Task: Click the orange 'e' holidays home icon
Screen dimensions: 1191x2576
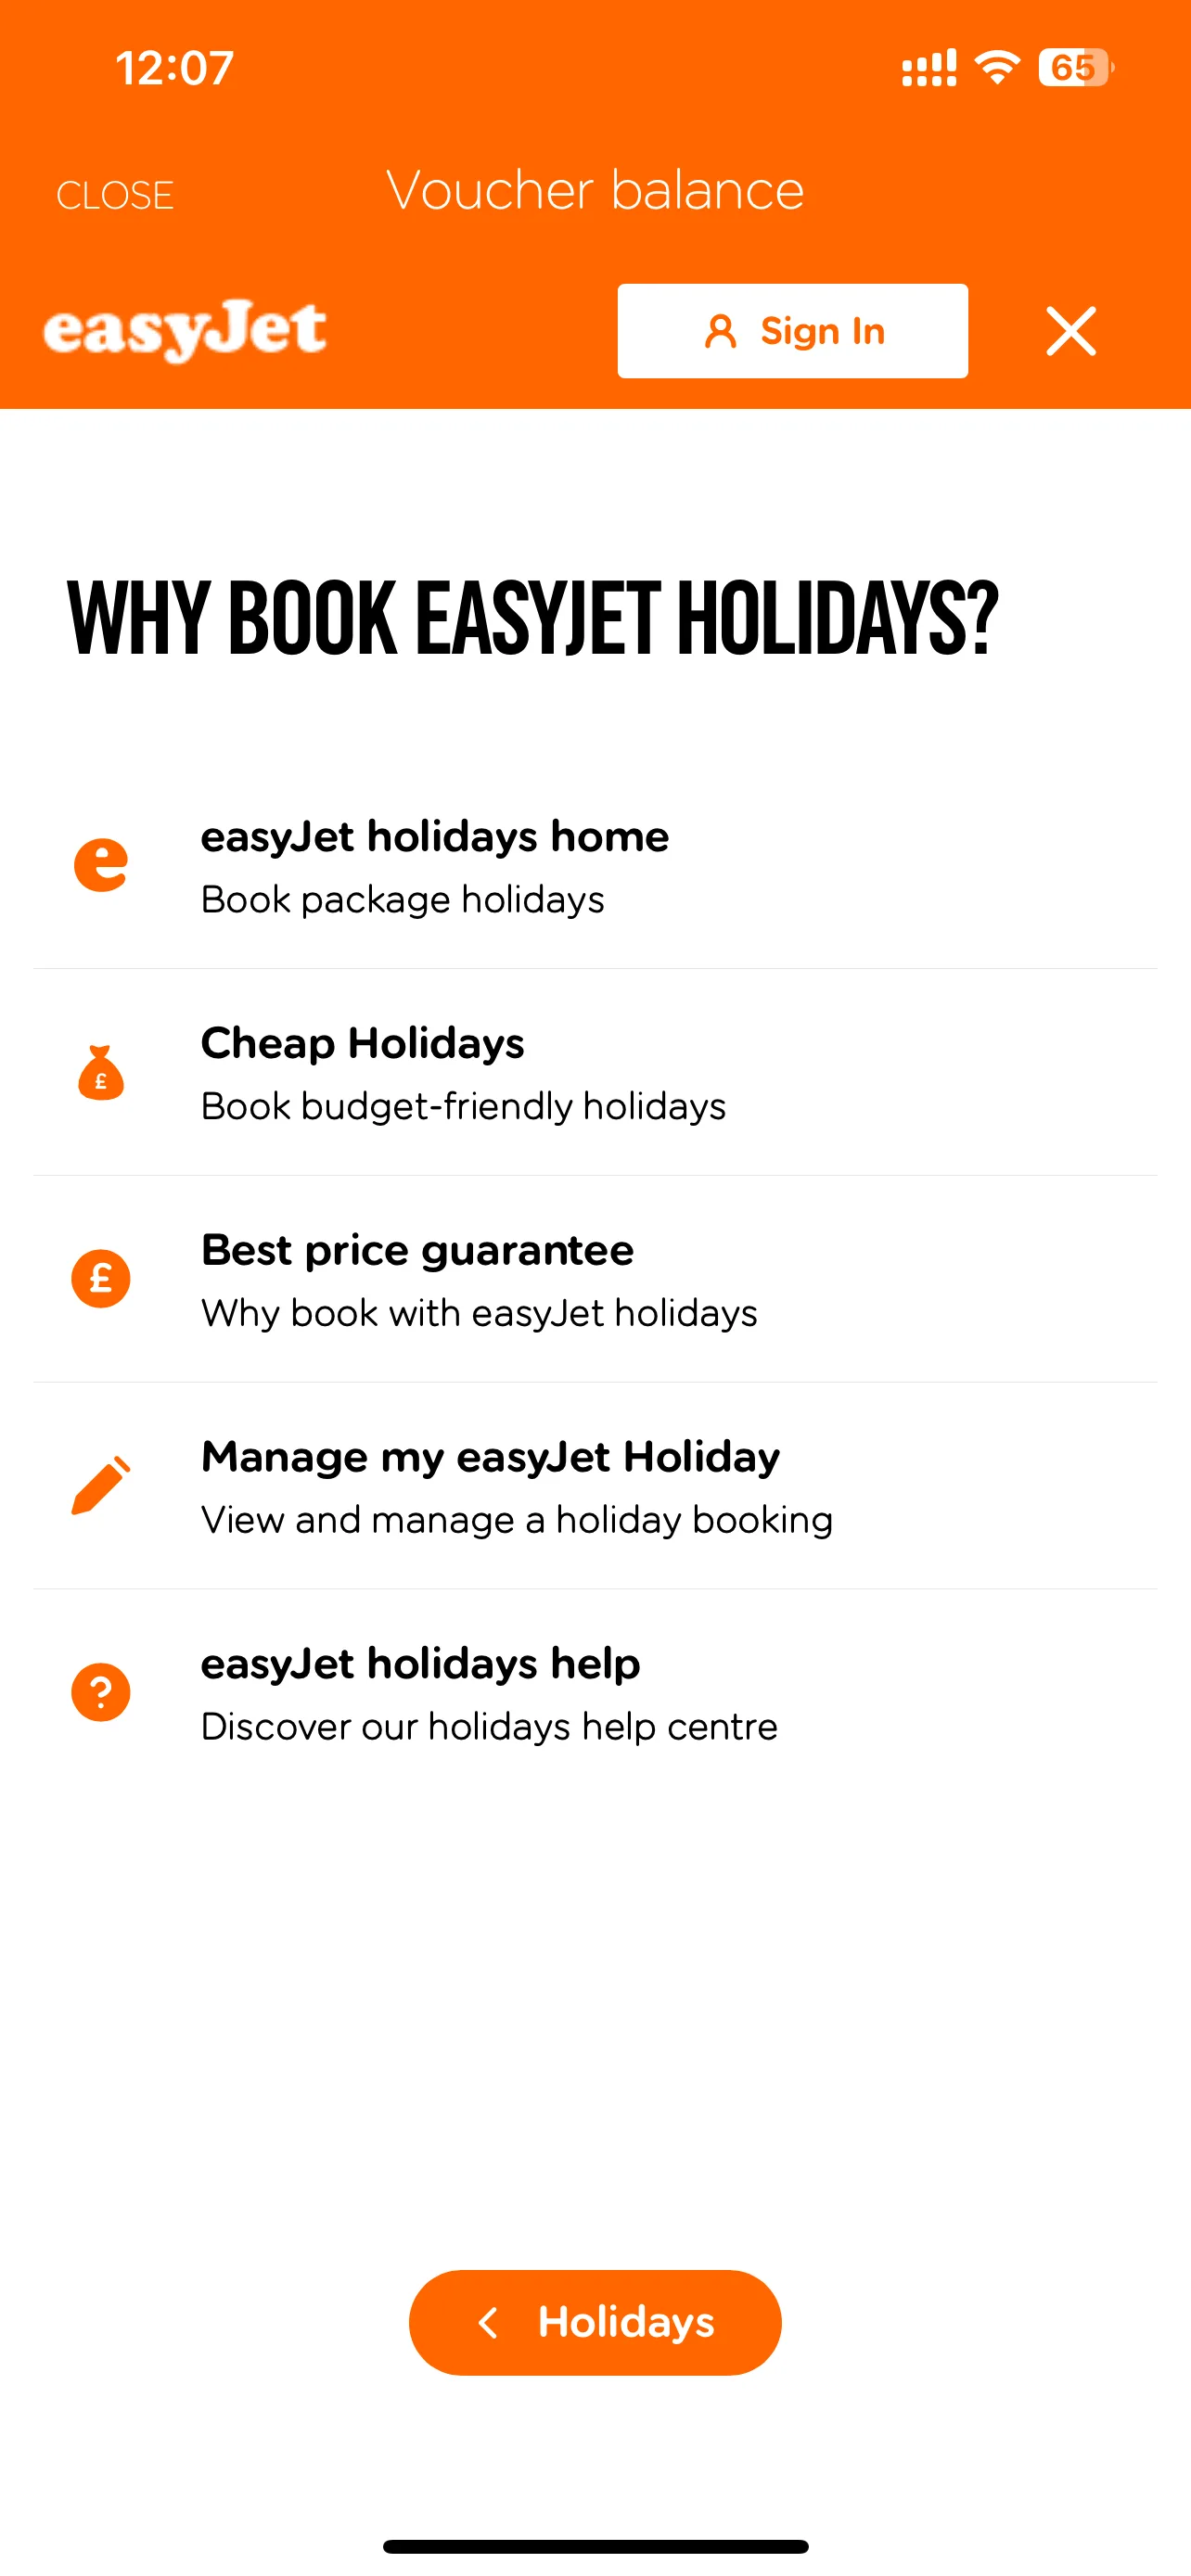Action: point(101,865)
